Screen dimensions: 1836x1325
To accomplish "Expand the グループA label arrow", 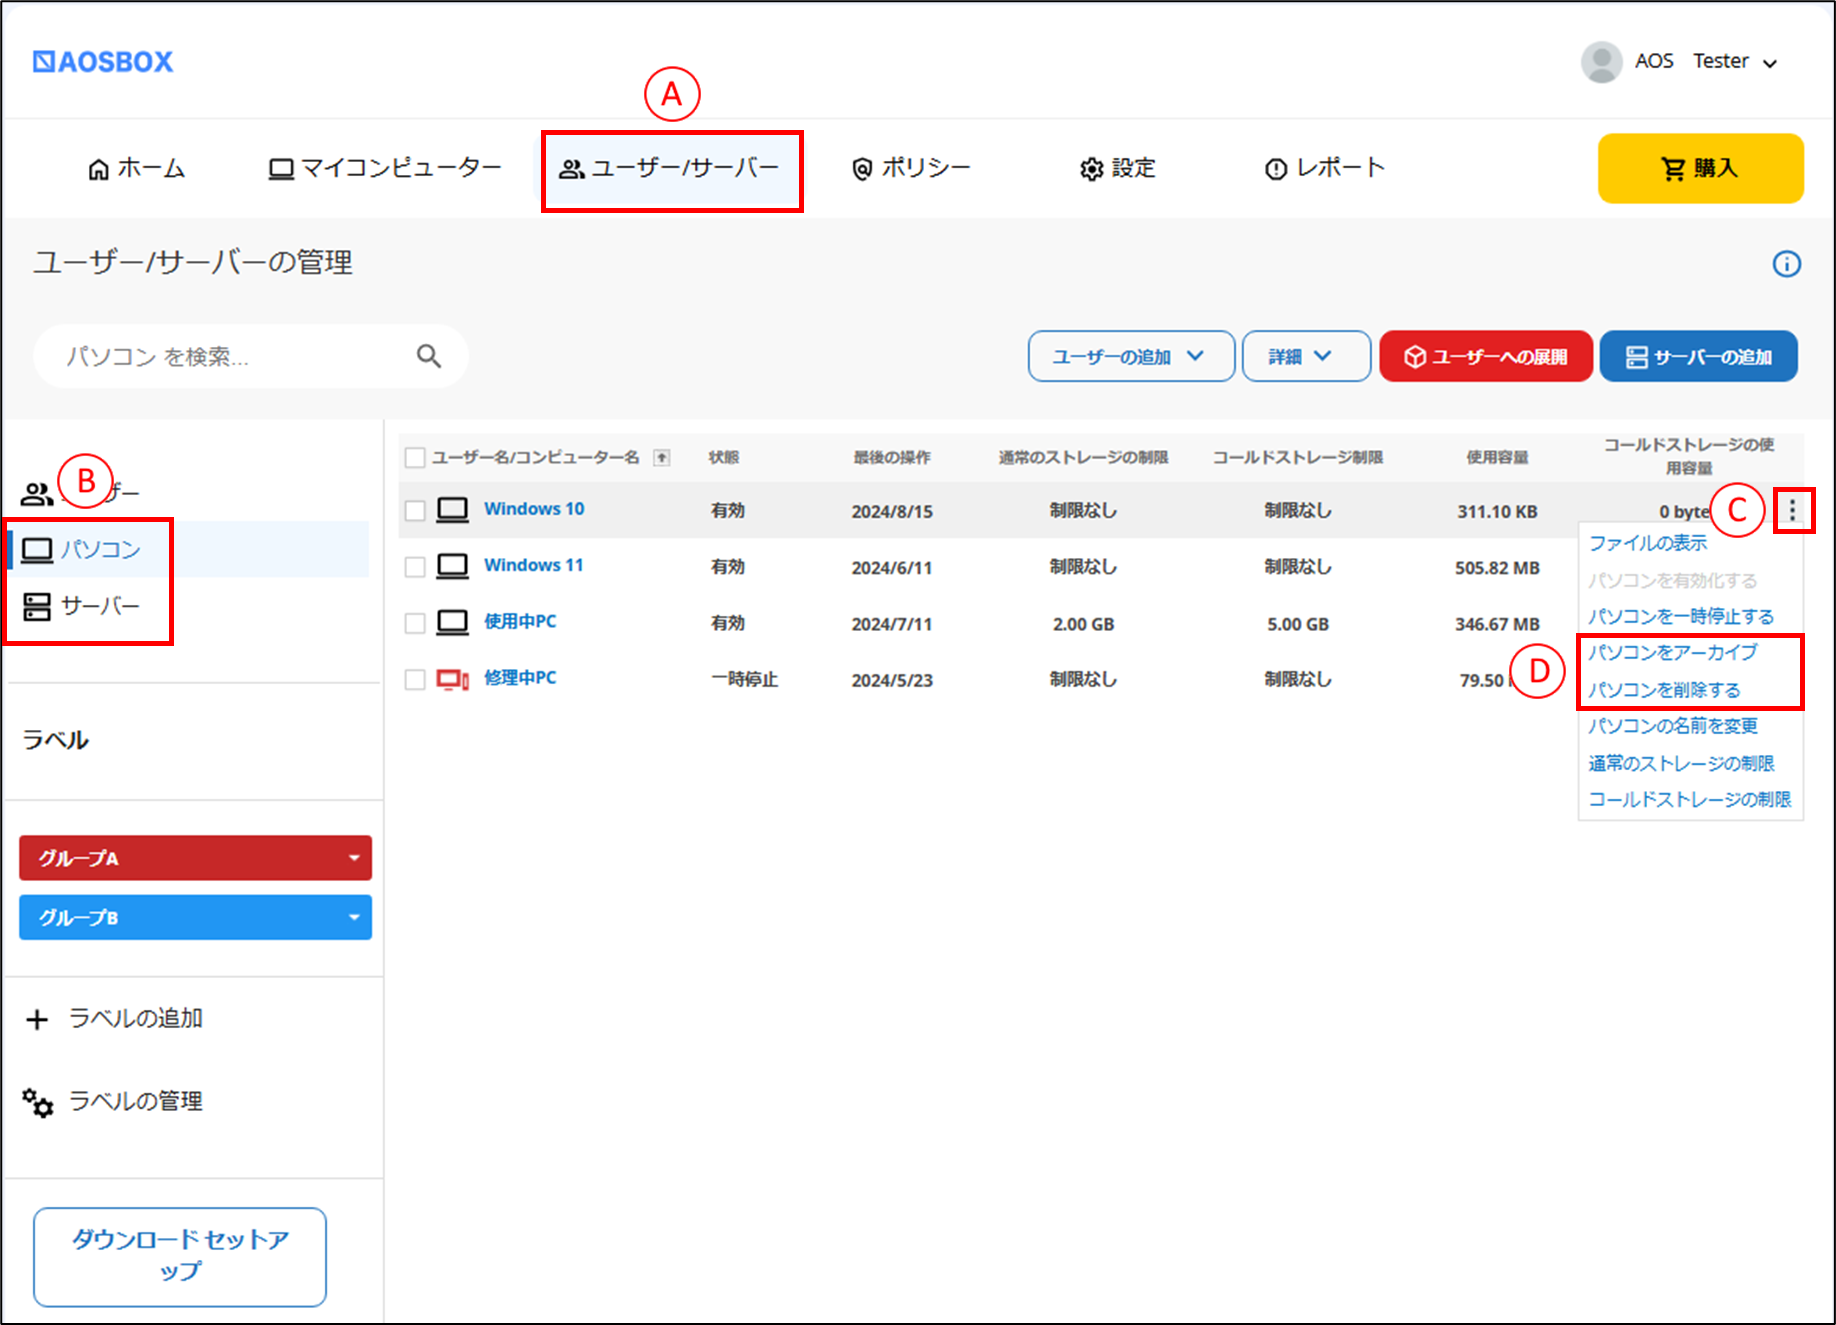I will tap(354, 858).
